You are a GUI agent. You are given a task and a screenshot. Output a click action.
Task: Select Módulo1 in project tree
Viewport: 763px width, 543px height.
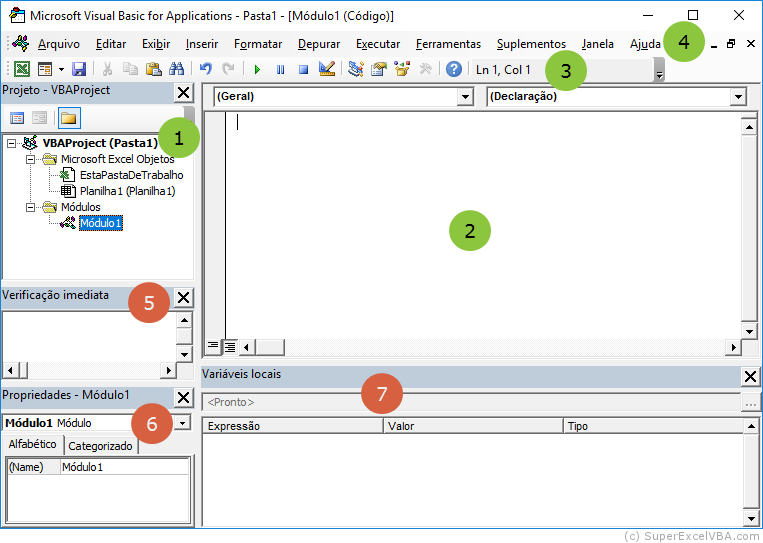point(101,223)
